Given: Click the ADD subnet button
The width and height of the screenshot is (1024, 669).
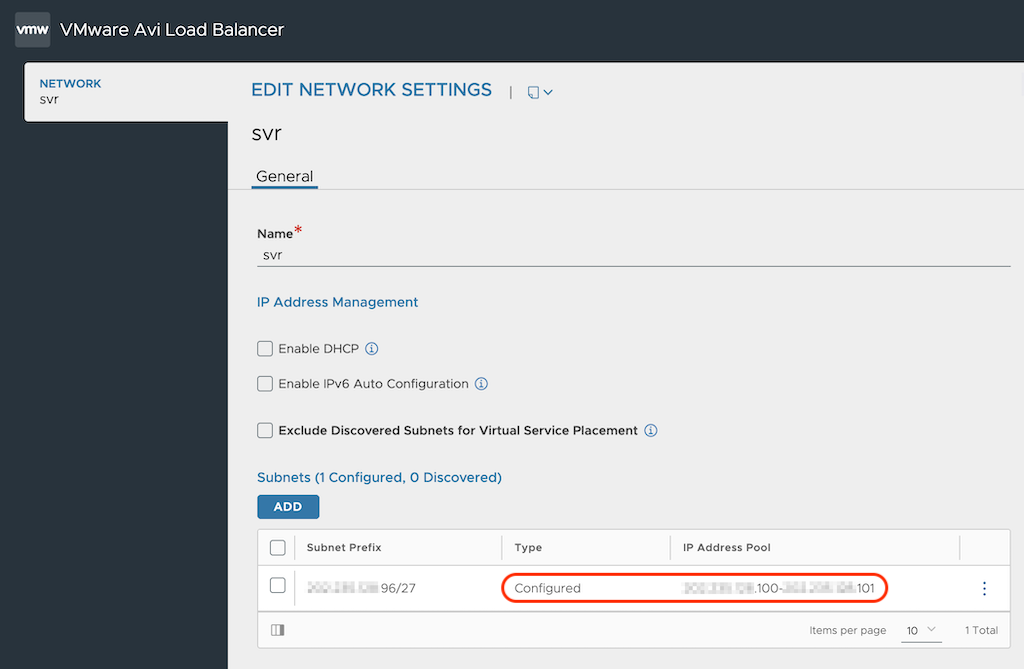Looking at the screenshot, I should (x=288, y=507).
